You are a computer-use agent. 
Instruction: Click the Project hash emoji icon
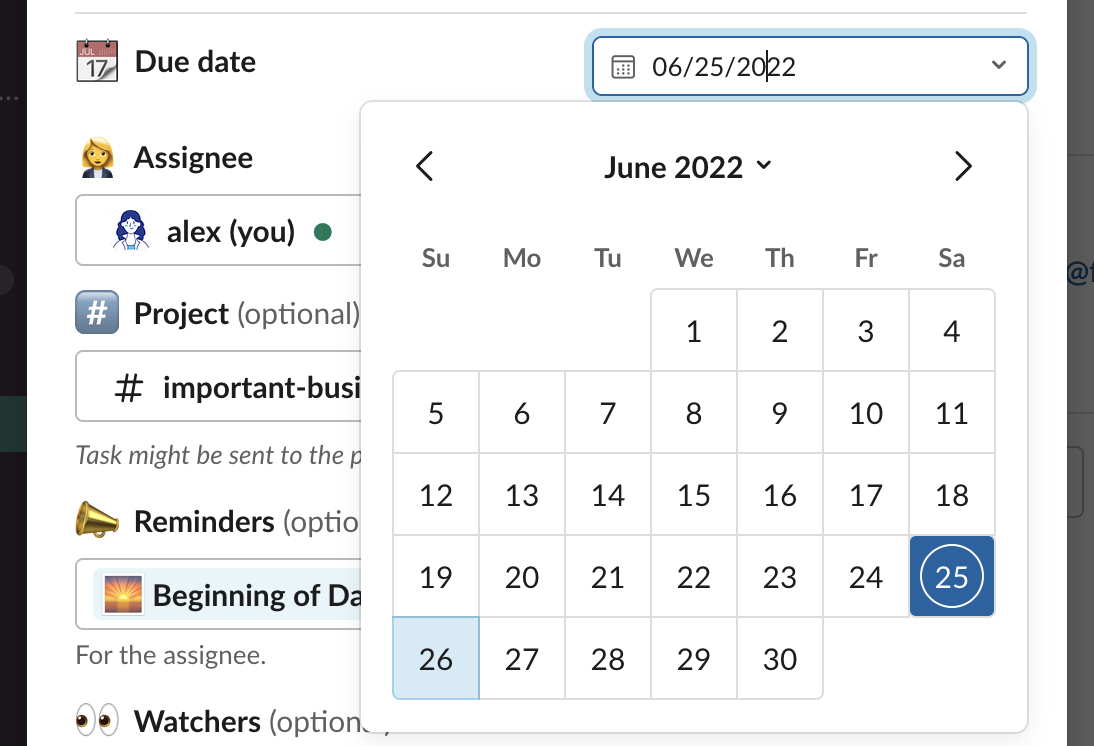click(x=97, y=314)
